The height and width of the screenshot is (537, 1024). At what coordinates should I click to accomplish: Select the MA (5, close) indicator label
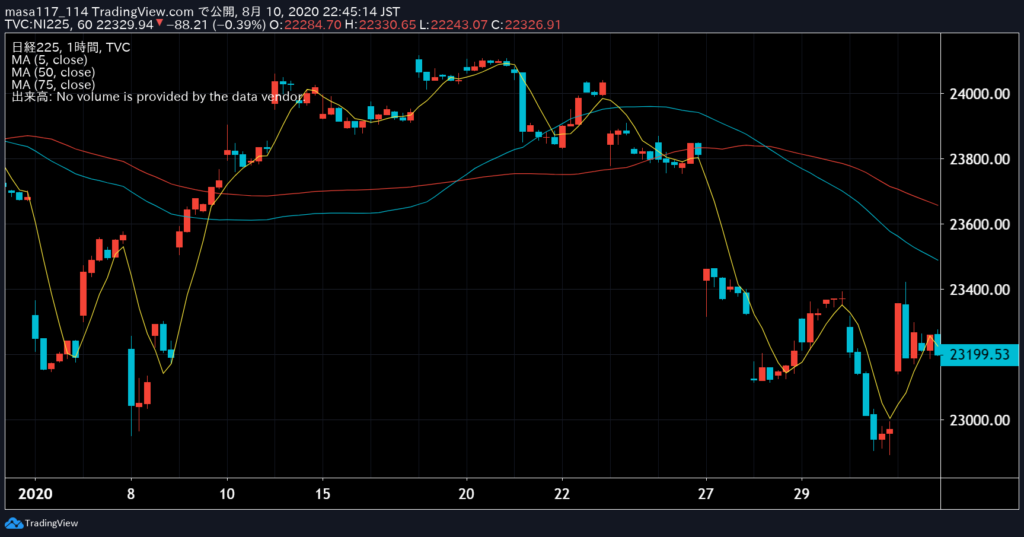[x=49, y=59]
